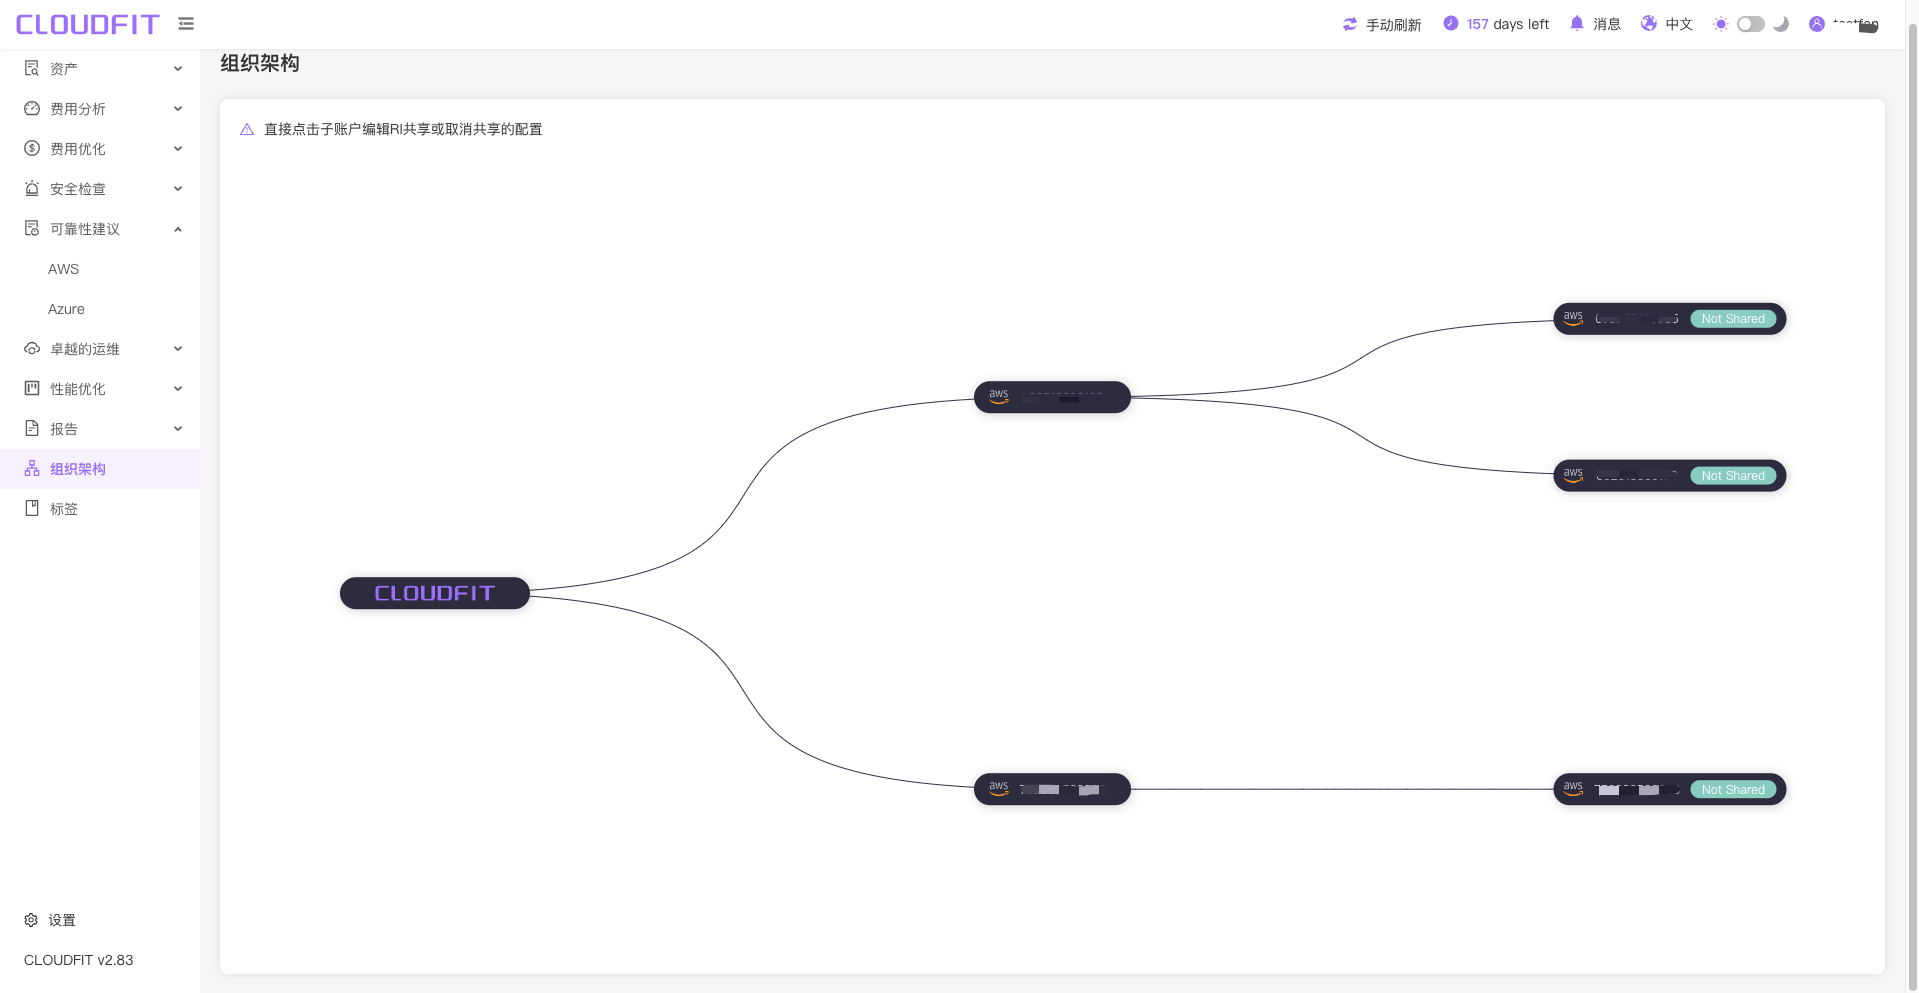The width and height of the screenshot is (1919, 993).
Task: Collapse the 可靠性建议 chevron
Action: [x=178, y=229]
